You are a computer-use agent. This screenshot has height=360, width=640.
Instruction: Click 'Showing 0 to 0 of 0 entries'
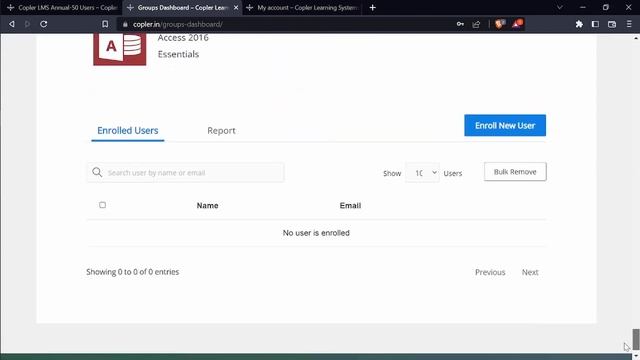(x=133, y=272)
